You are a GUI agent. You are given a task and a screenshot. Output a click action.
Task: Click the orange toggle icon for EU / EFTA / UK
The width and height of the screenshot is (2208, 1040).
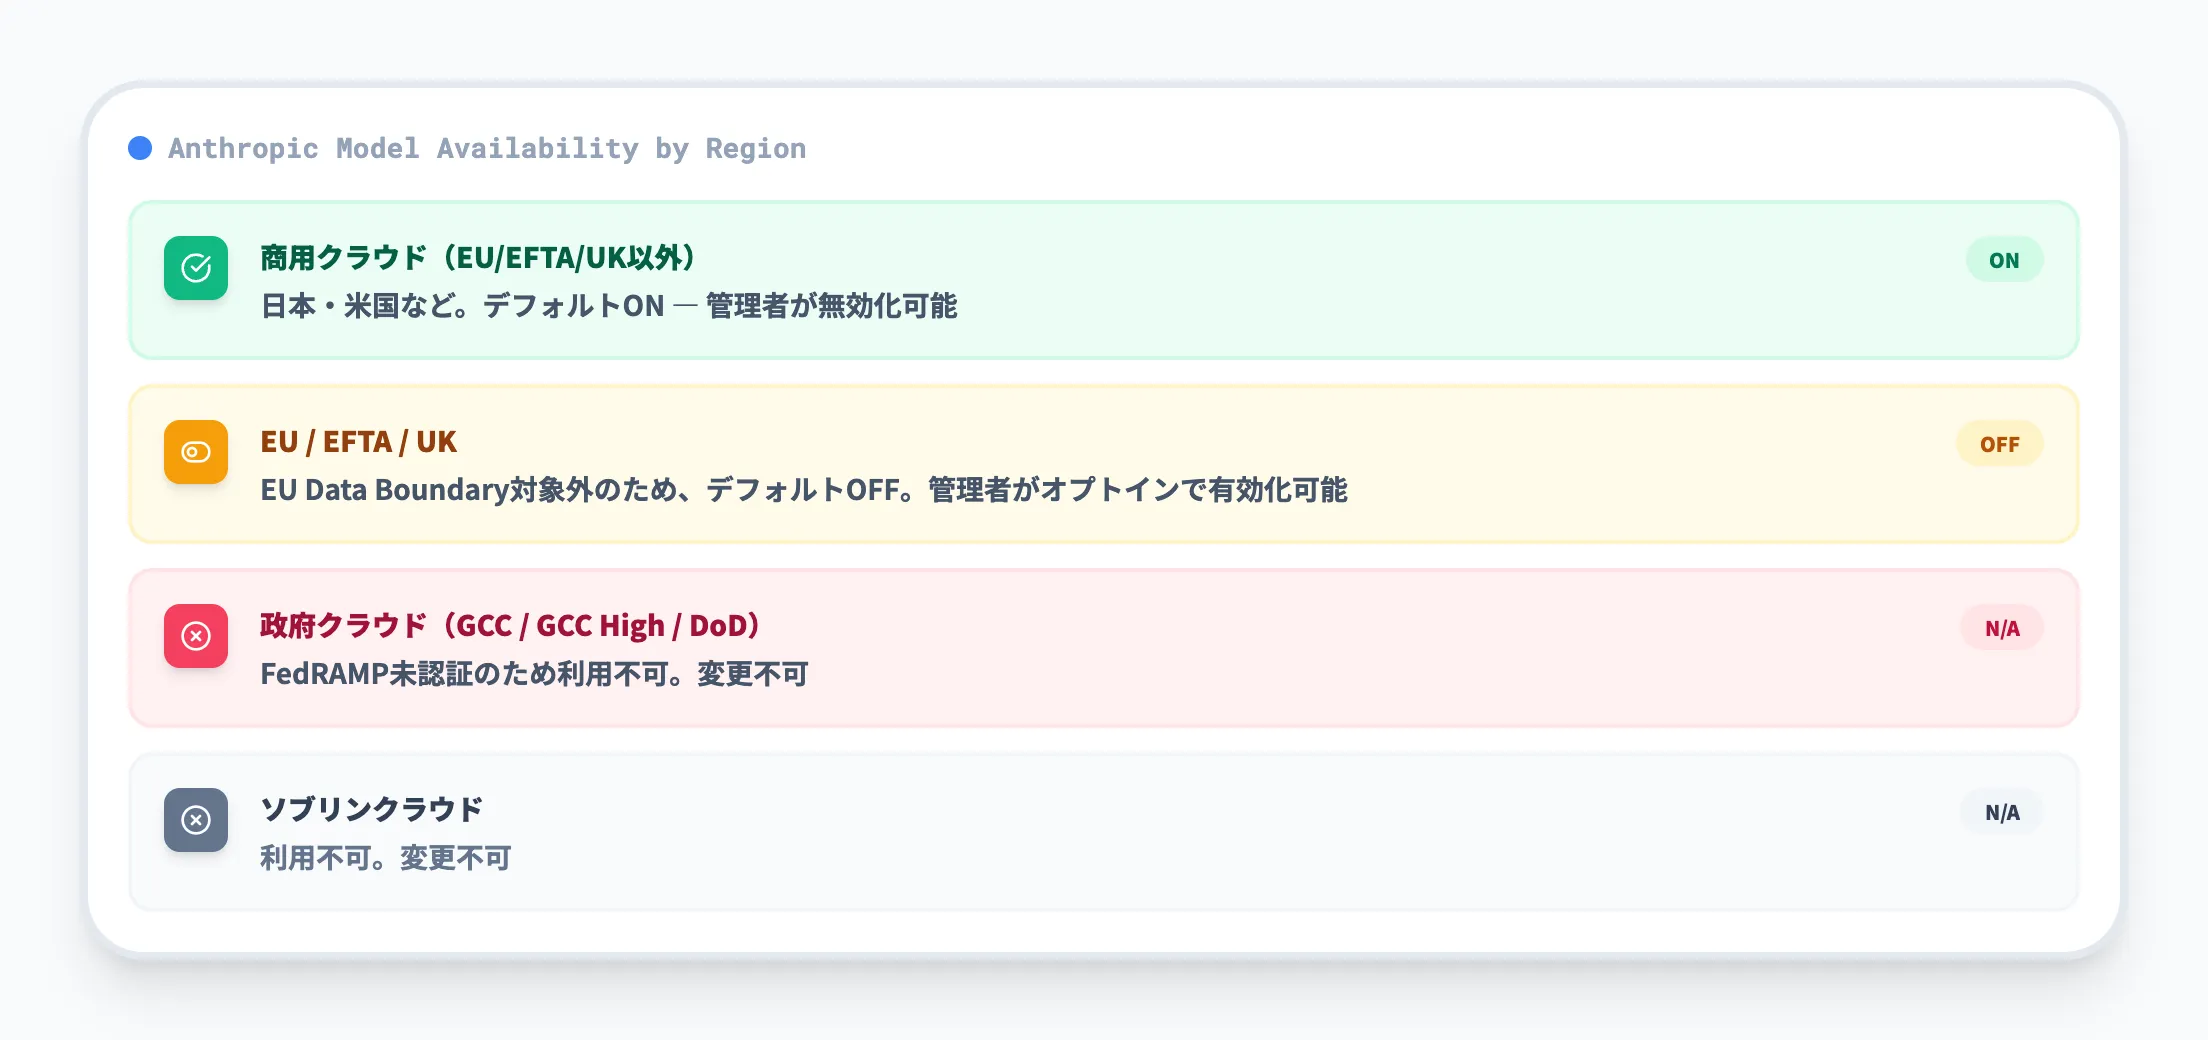coord(196,452)
